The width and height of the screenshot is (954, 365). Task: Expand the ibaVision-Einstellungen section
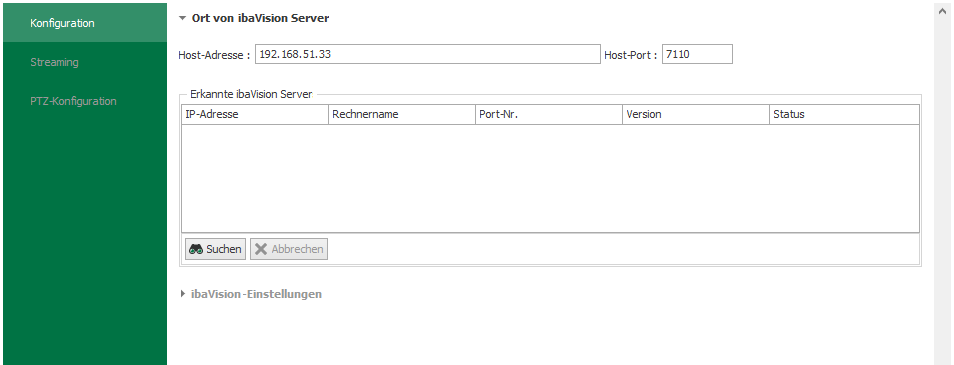pos(183,294)
